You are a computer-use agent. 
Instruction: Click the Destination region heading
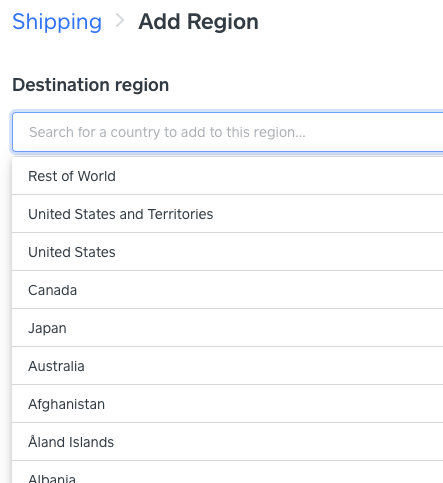pyautogui.click(x=91, y=85)
